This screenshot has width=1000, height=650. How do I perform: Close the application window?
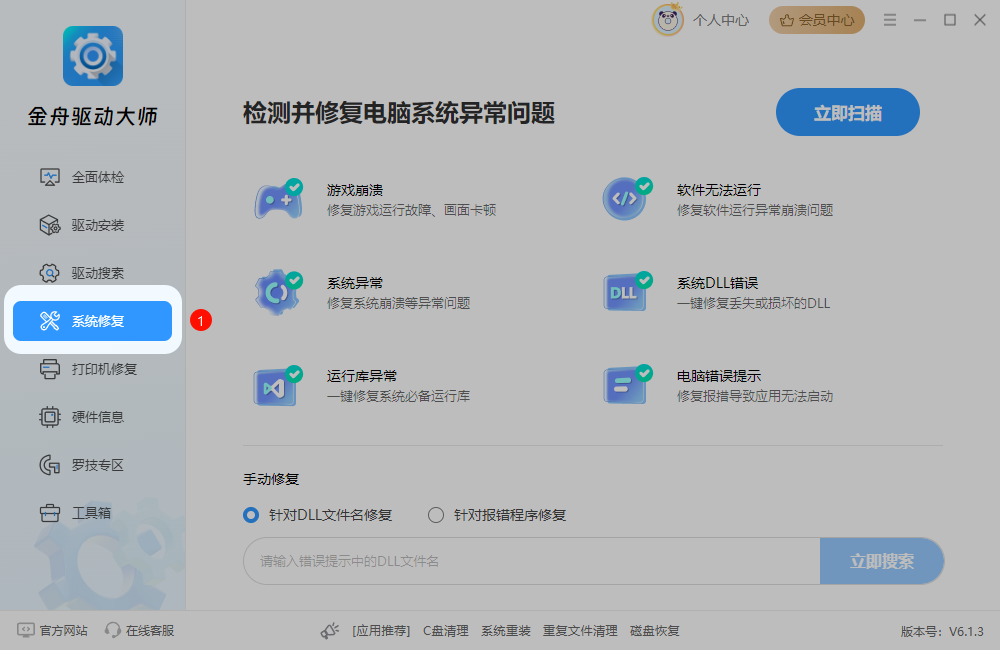click(980, 20)
